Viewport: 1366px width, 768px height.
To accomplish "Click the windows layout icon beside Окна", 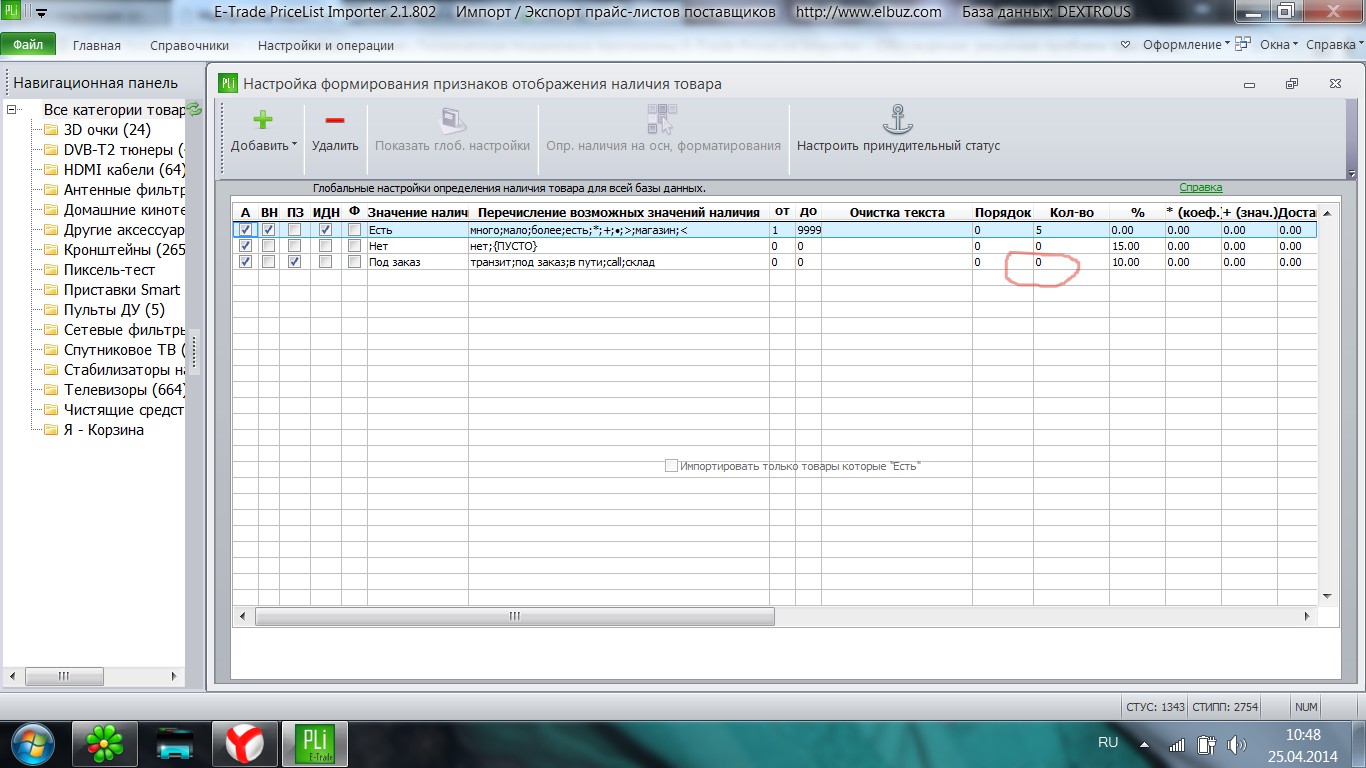I will click(1243, 44).
